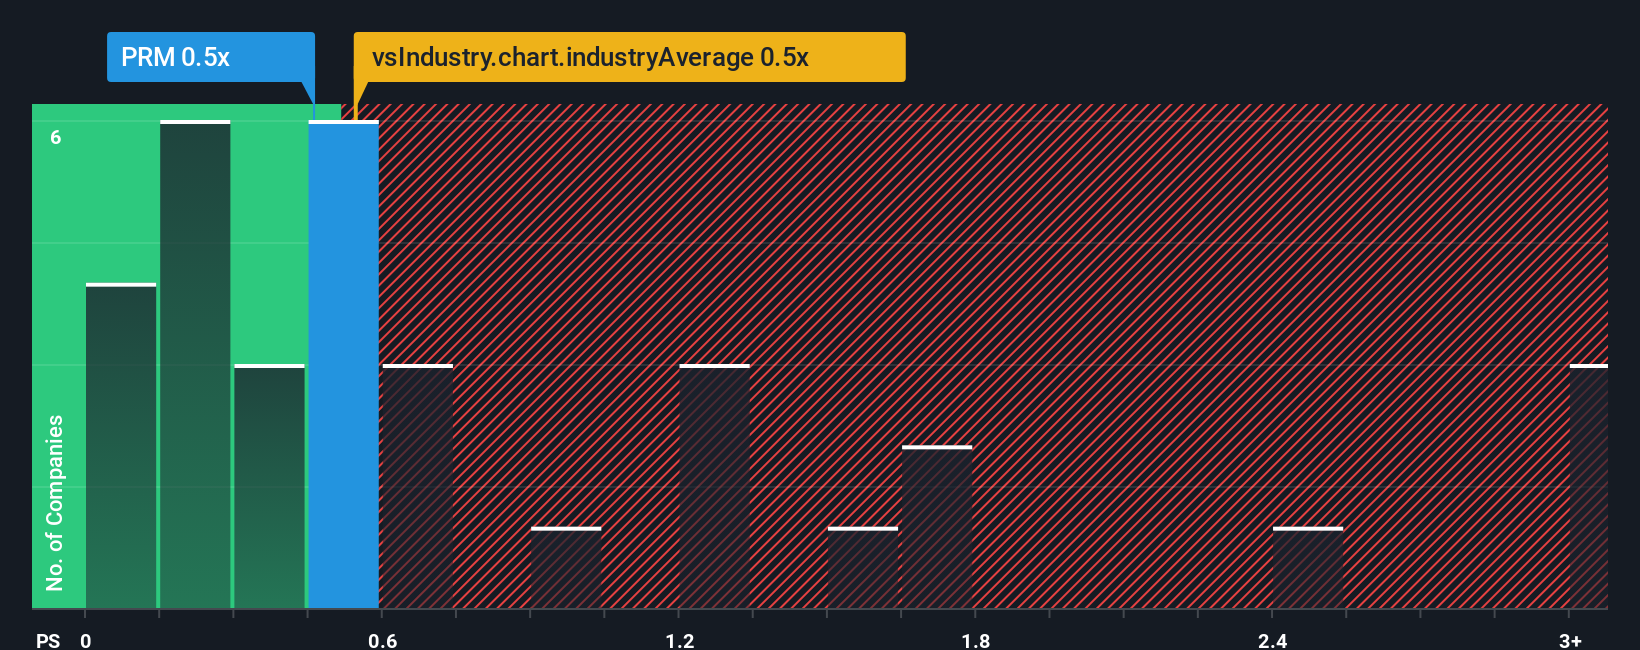Click the 6 y-axis value label

click(x=56, y=137)
